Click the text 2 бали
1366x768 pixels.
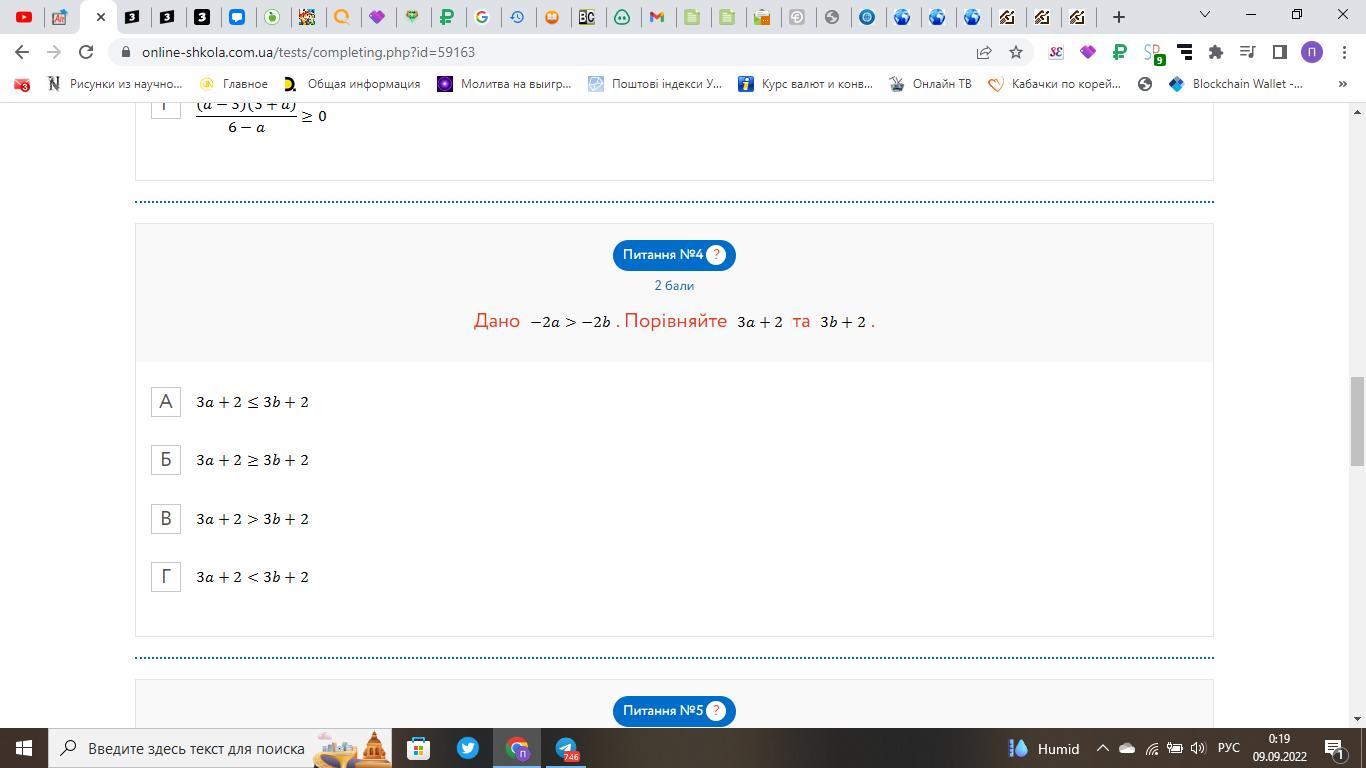(674, 286)
